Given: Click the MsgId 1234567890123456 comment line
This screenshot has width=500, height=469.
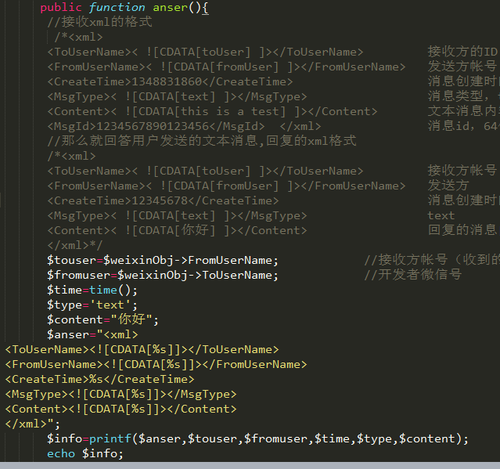Looking at the screenshot, I should tap(184, 126).
